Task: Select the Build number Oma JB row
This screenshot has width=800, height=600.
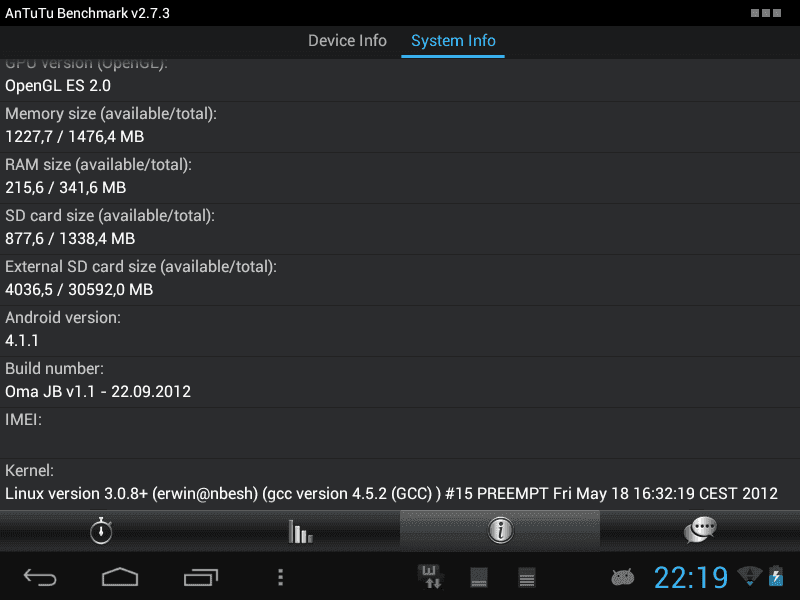Action: (x=400, y=382)
